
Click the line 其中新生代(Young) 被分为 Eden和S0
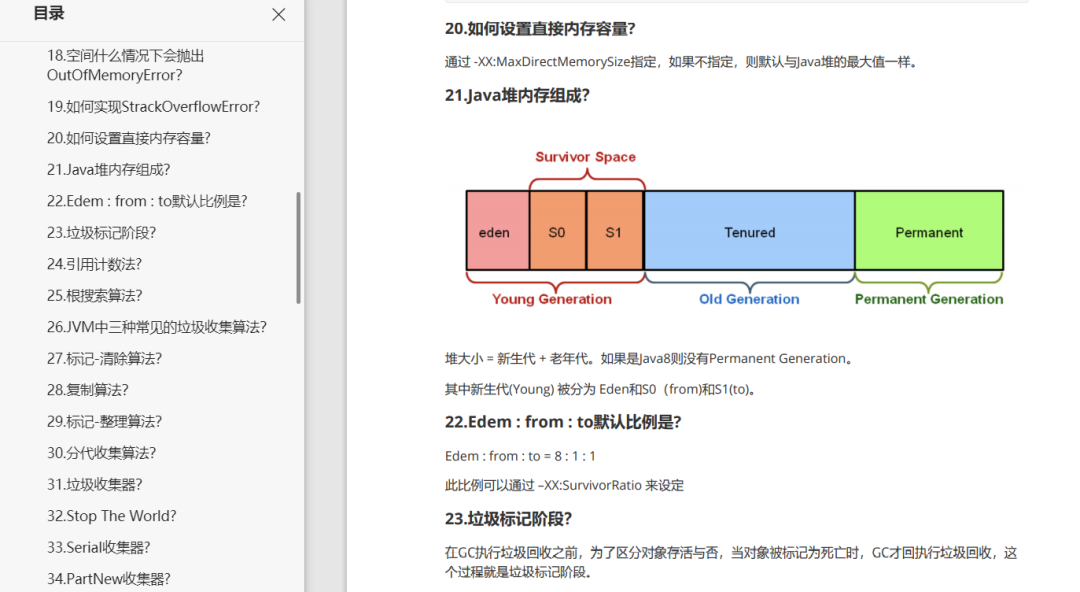coord(601,389)
